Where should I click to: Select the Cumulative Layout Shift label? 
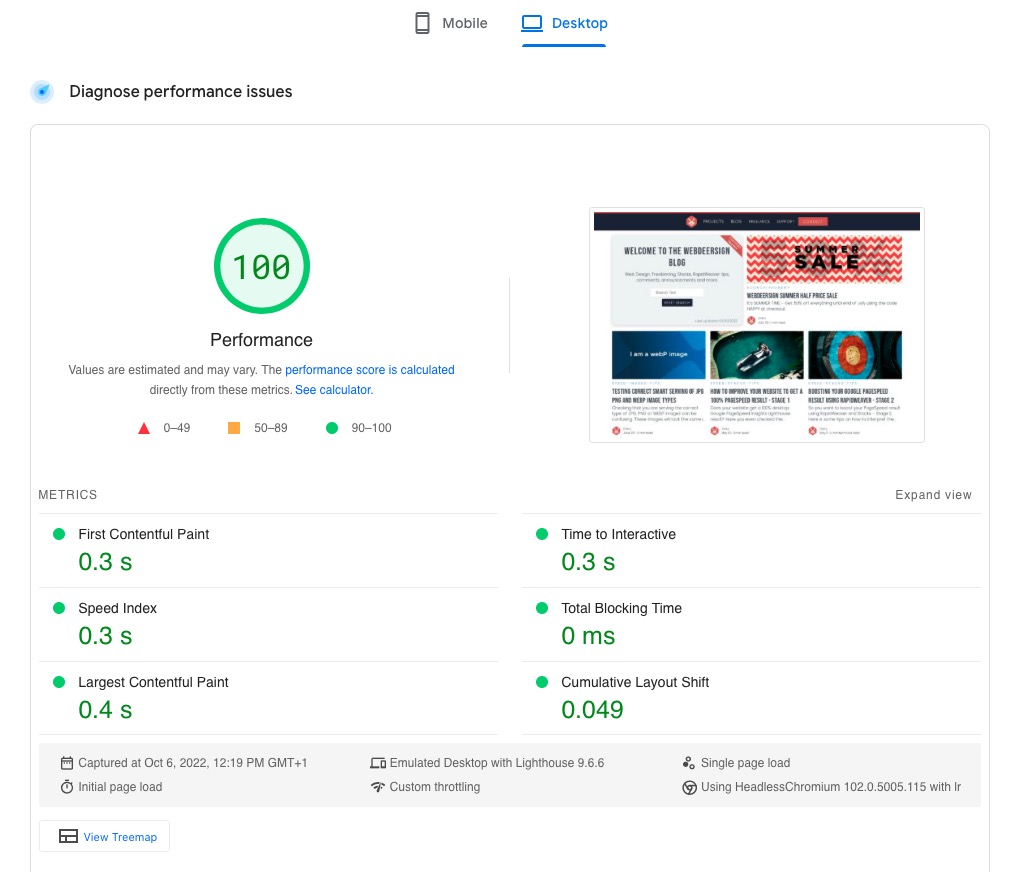(635, 682)
